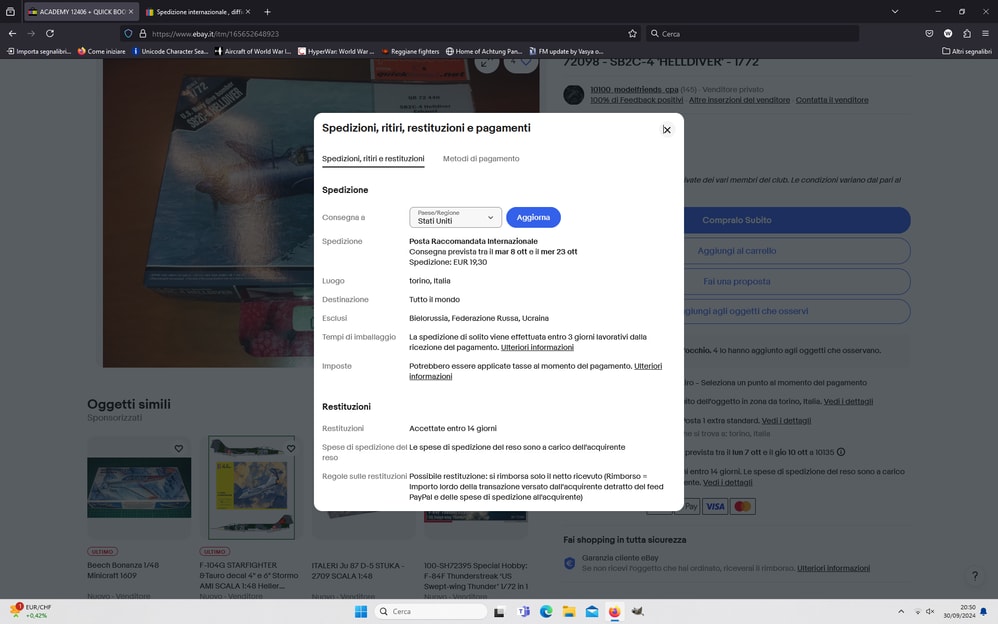Open a new browser tab
This screenshot has width=998, height=624.
coord(267,11)
